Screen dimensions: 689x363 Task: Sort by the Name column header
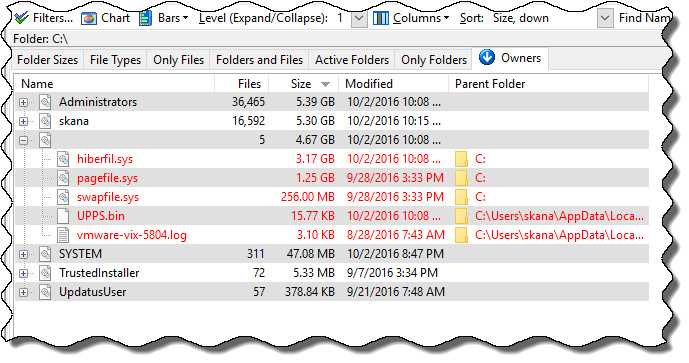(x=115, y=84)
